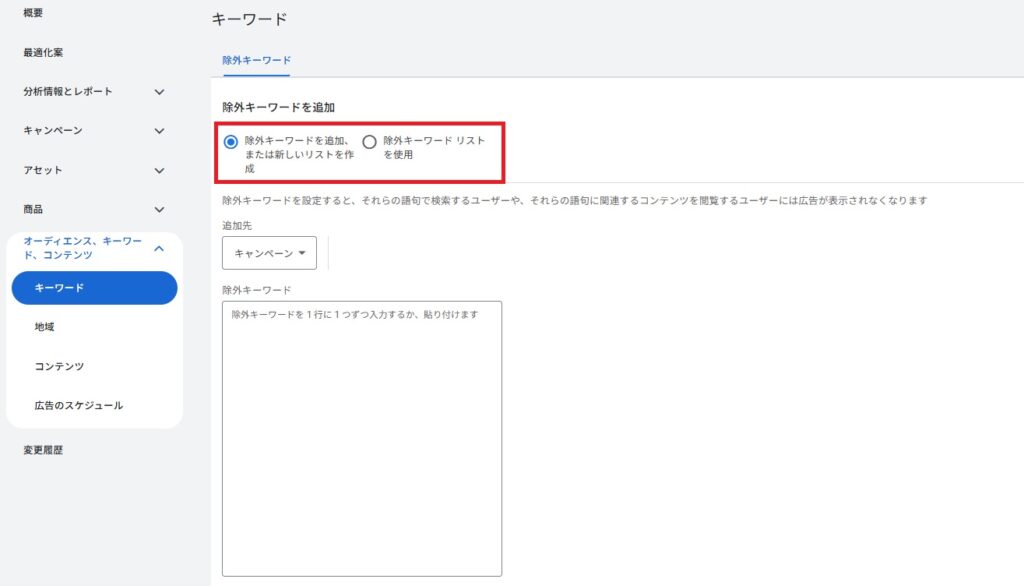
Task: Click キャンペーン label in sidebar
Action: point(53,131)
